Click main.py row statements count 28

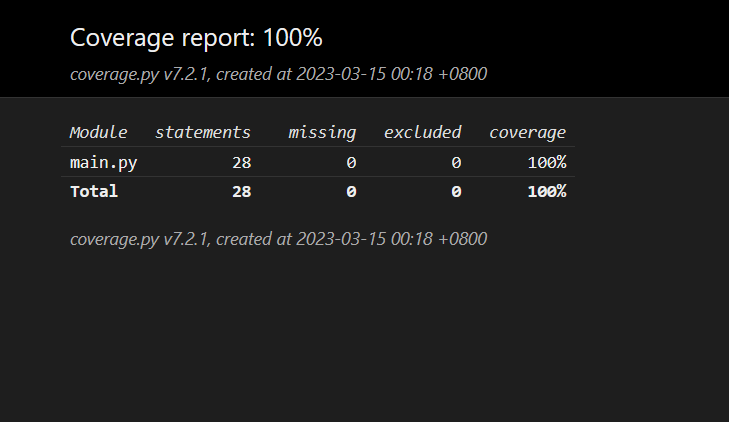tap(241, 162)
